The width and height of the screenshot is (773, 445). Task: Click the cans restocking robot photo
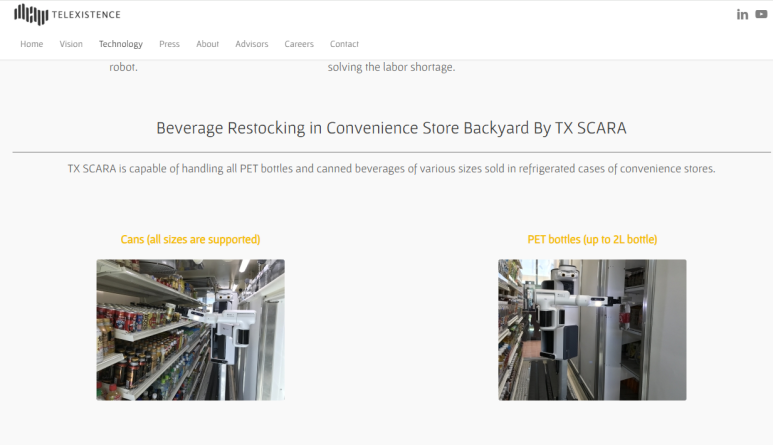pos(190,330)
